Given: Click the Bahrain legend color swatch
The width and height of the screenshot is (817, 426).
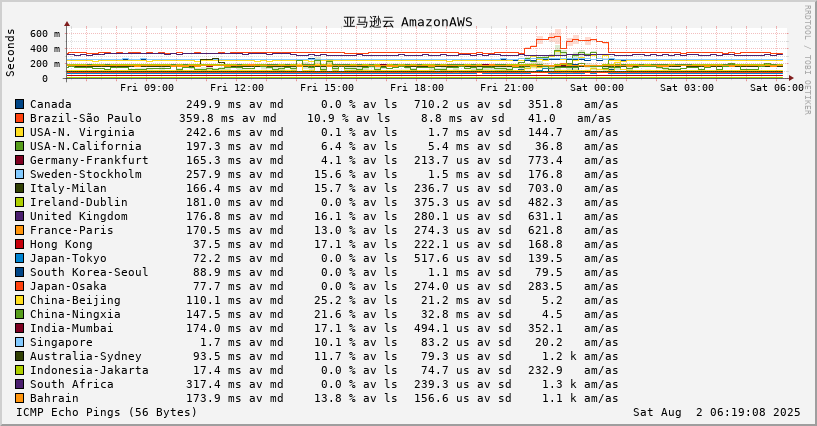Looking at the screenshot, I should pos(20,398).
